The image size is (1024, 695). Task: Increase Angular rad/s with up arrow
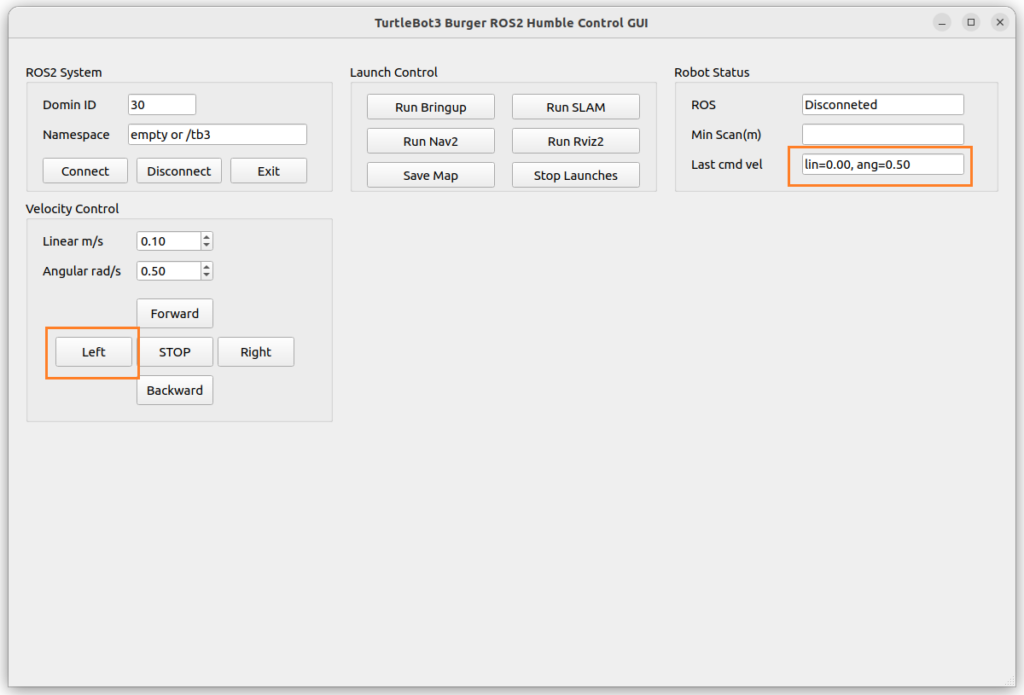coord(206,267)
